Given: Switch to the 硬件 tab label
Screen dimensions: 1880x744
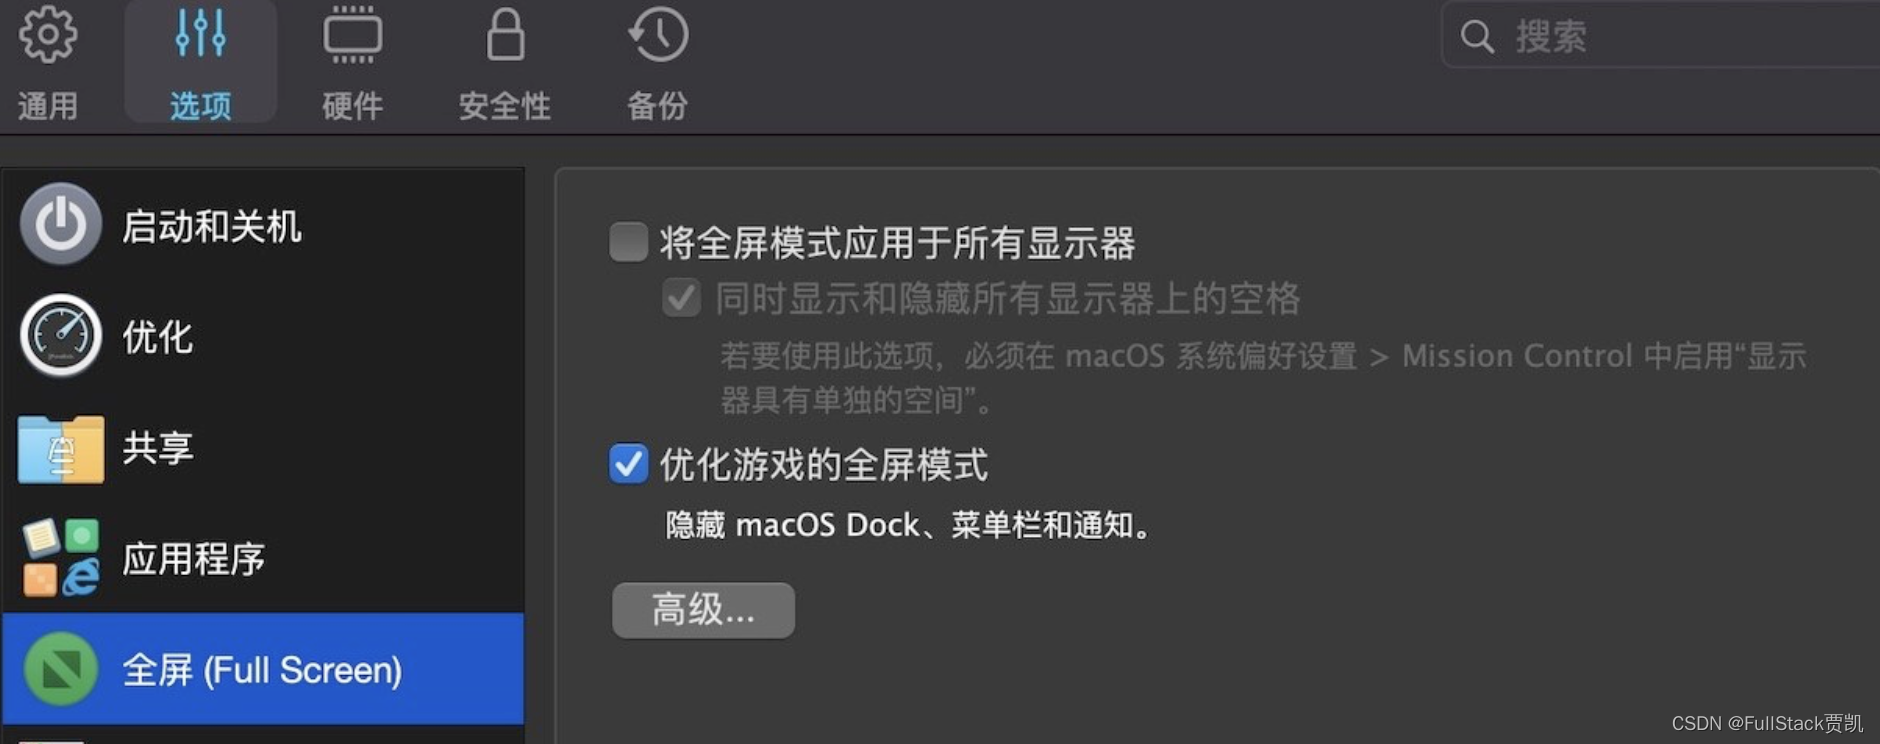Looking at the screenshot, I should point(352,105).
